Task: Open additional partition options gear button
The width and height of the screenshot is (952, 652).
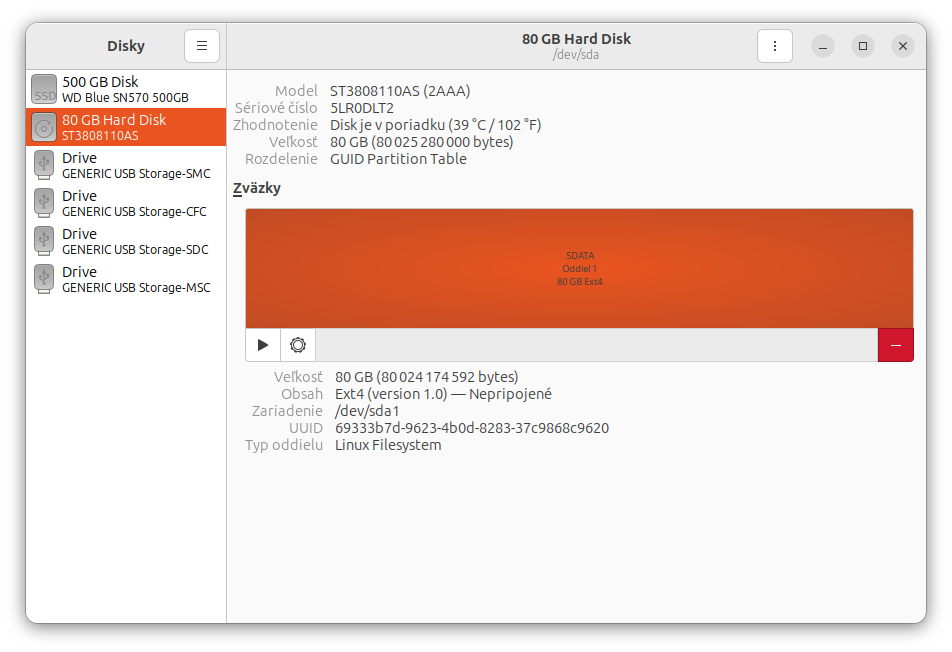Action: (298, 345)
